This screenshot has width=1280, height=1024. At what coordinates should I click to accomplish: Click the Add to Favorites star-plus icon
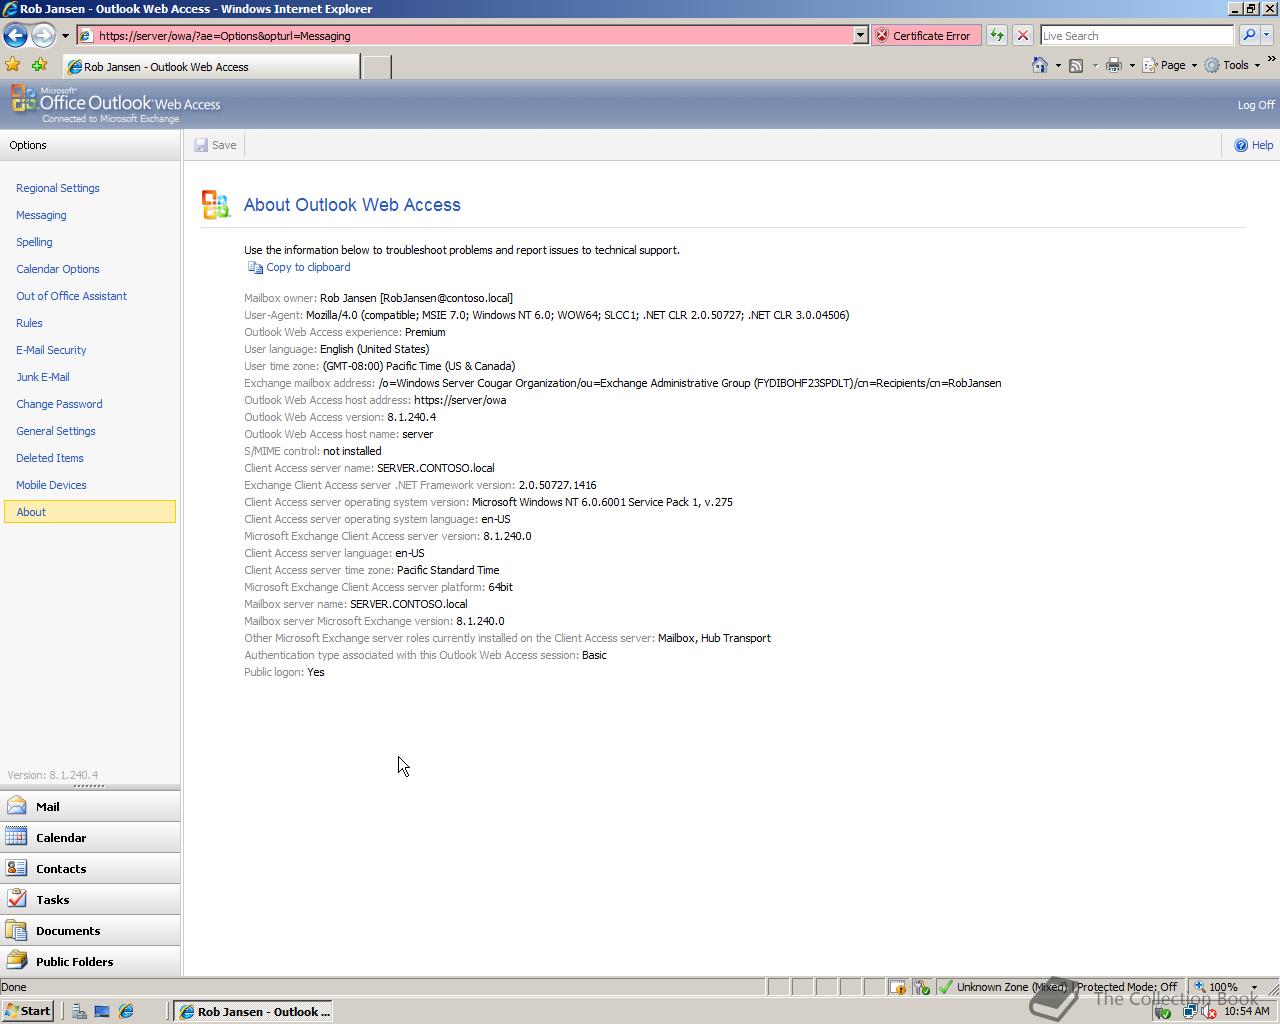(x=39, y=65)
